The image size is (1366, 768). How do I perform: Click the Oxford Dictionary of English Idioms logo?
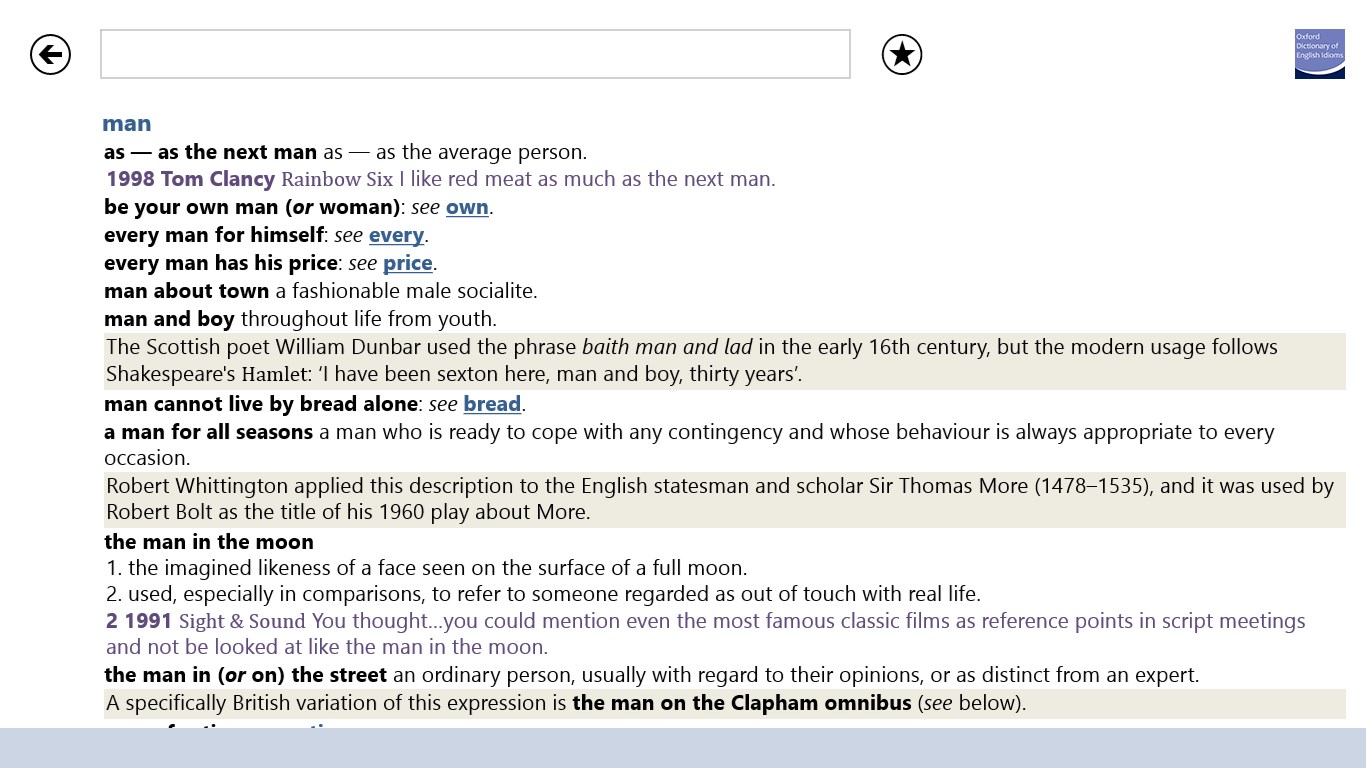coord(1319,54)
